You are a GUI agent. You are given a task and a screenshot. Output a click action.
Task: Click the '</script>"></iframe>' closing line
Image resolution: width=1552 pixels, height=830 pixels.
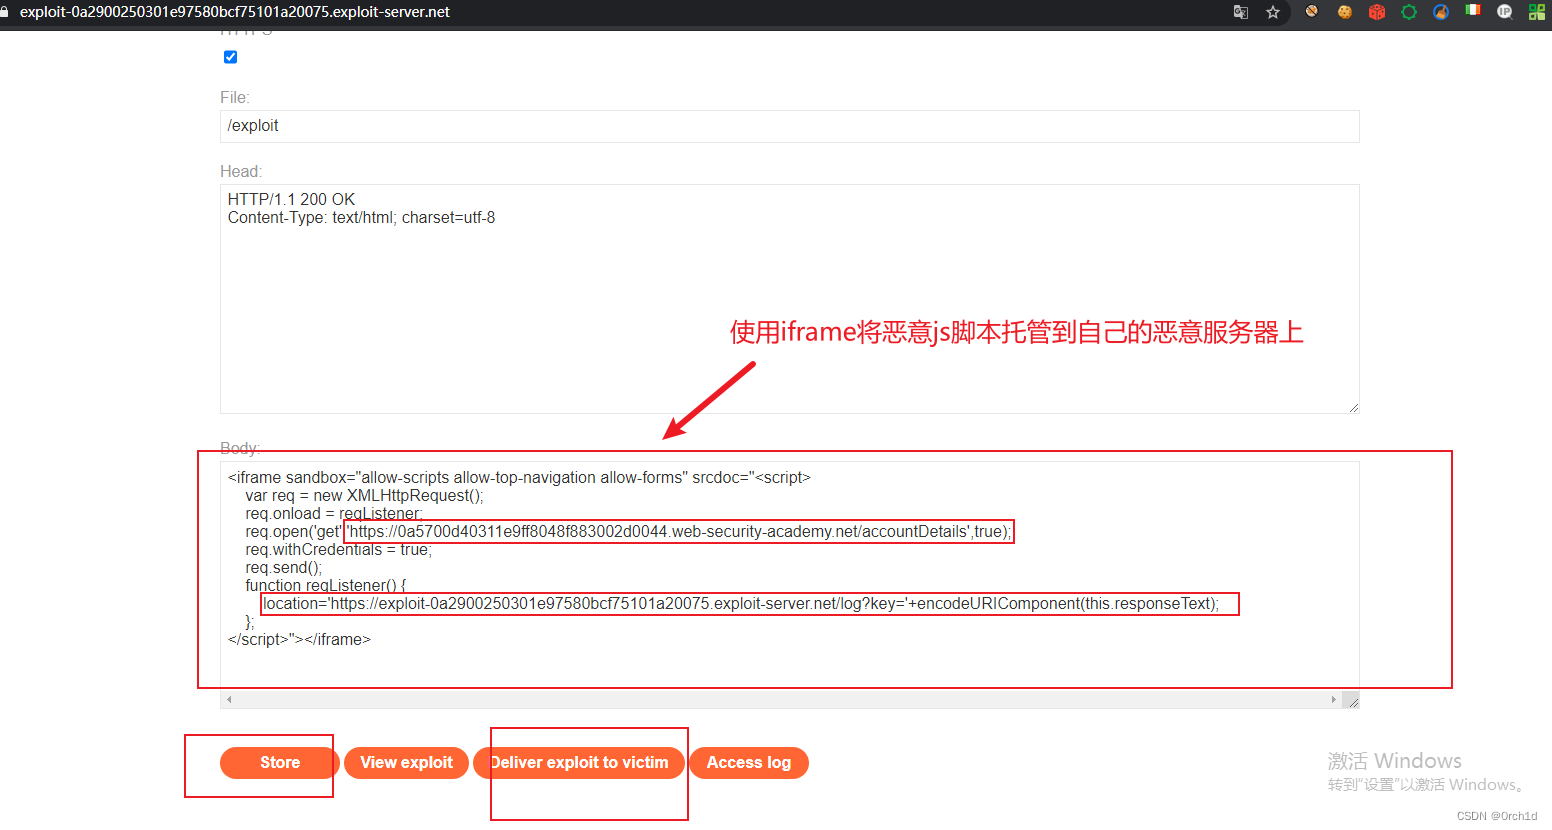coord(299,639)
